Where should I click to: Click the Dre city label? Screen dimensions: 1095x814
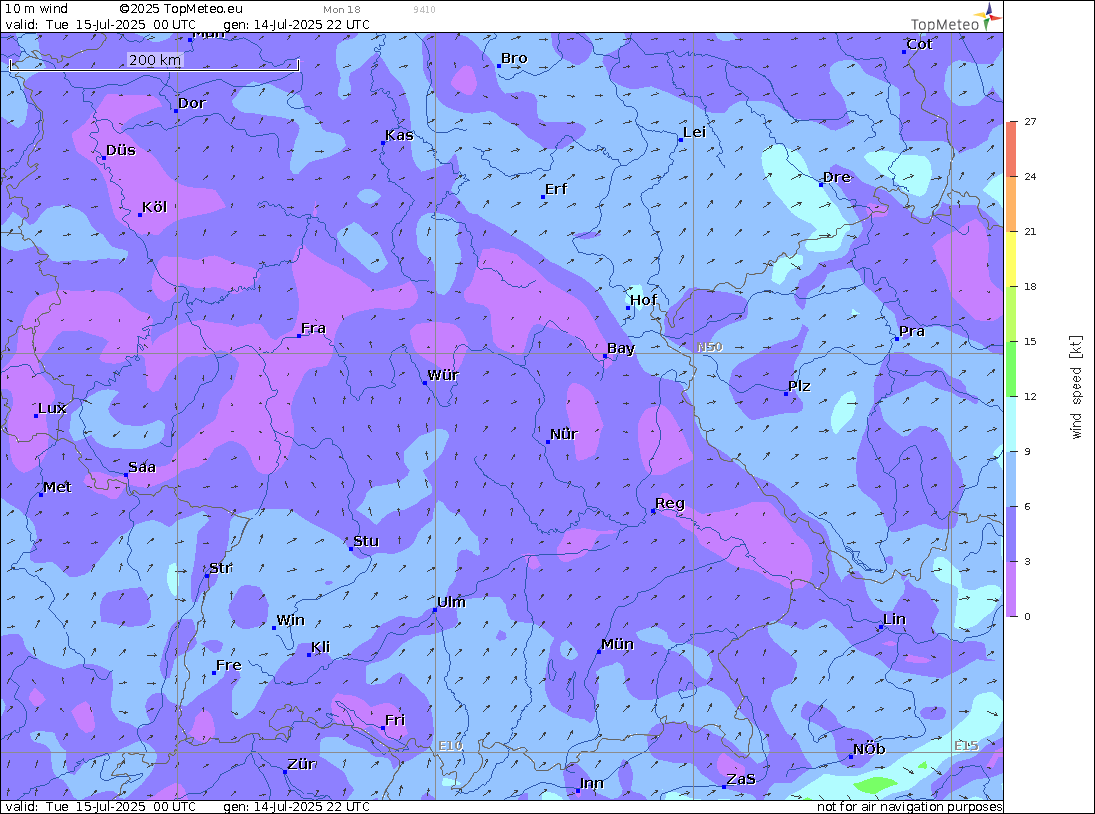837,177
